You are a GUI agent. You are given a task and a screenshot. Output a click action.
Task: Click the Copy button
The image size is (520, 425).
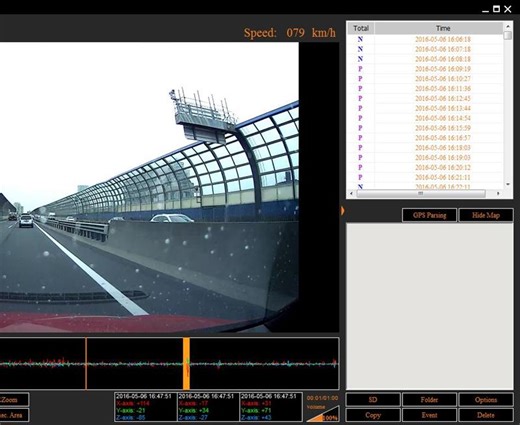click(373, 415)
